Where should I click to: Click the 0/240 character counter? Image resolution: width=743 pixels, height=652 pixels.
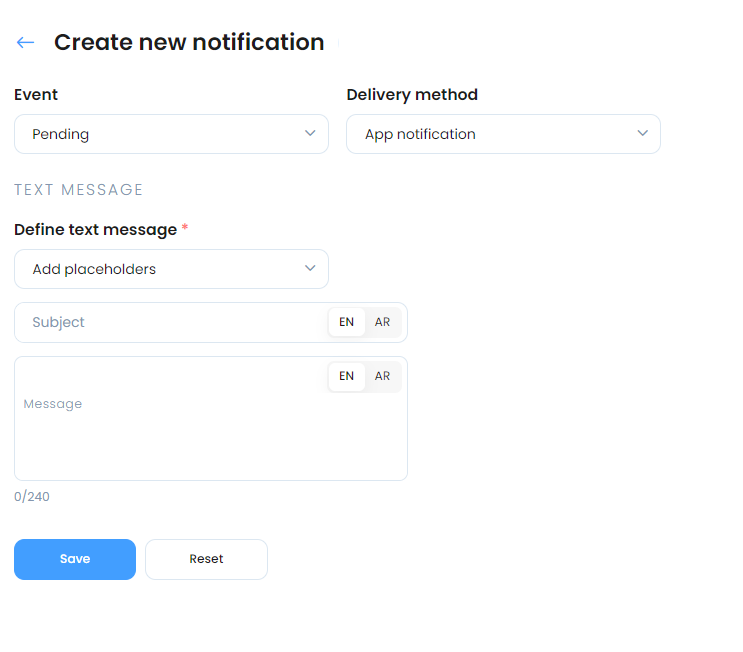(32, 497)
